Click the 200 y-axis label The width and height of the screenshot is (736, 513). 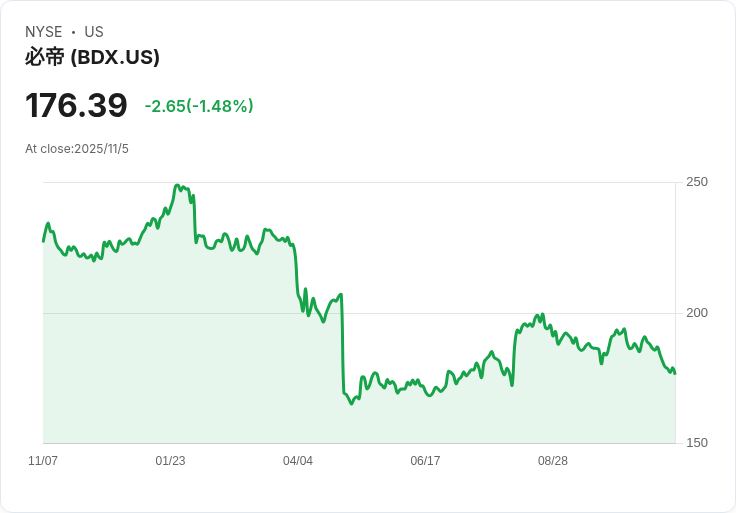pyautogui.click(x=696, y=313)
